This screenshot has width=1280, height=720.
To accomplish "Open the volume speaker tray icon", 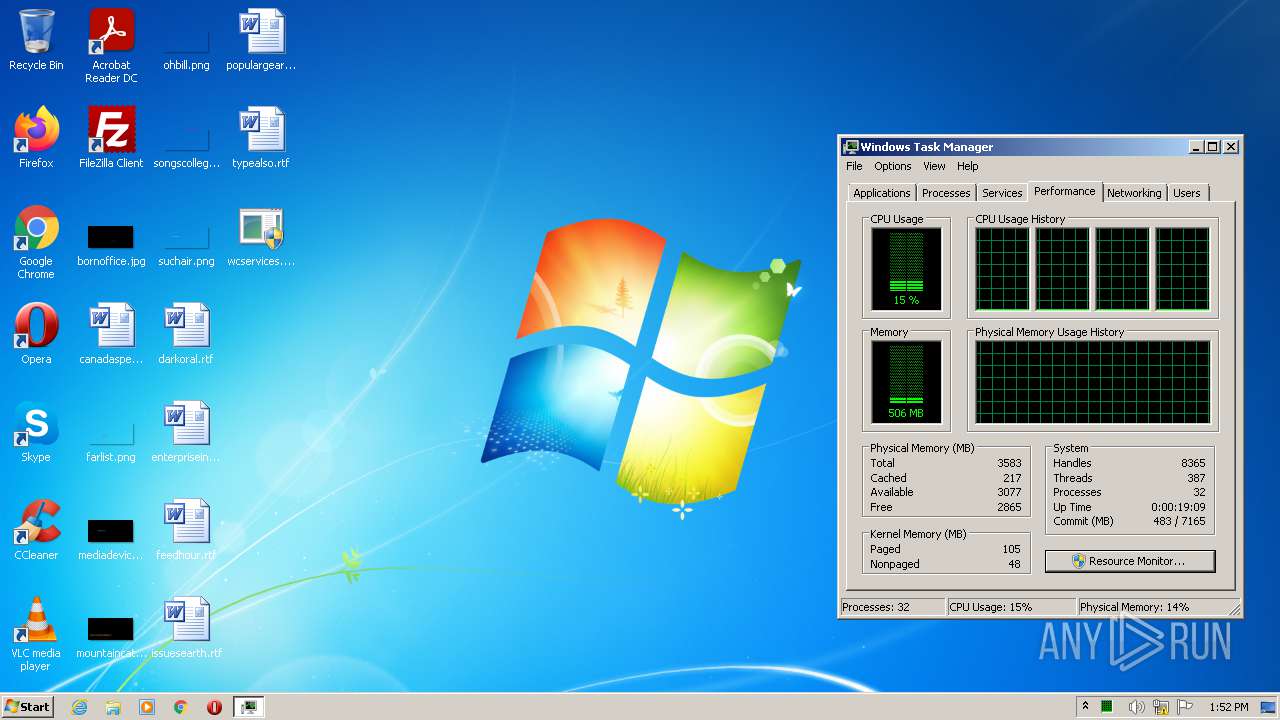I will [x=1136, y=707].
